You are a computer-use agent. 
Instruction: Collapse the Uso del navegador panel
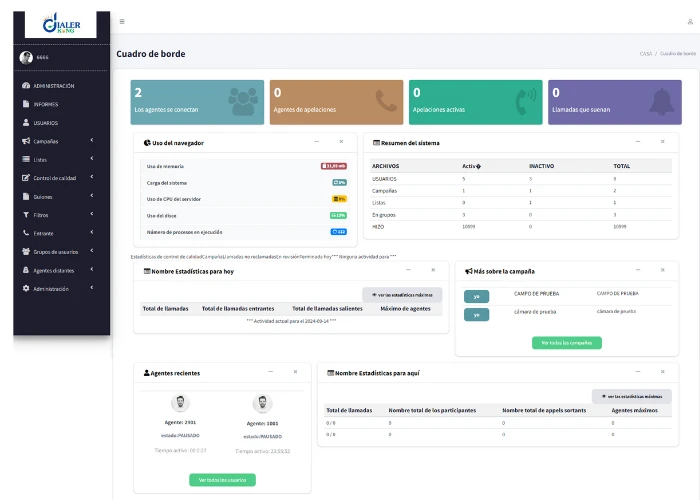tap(317, 142)
